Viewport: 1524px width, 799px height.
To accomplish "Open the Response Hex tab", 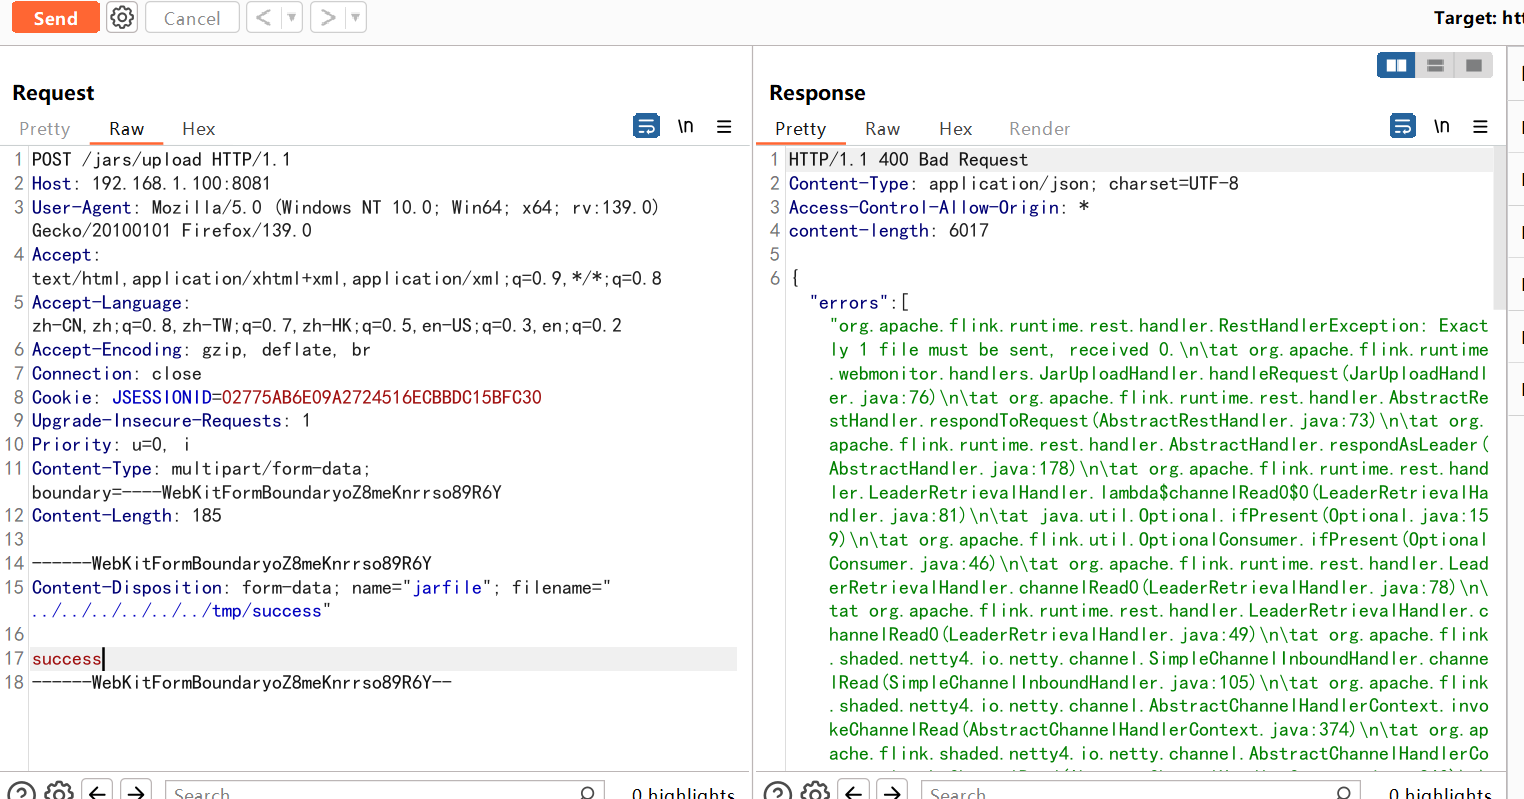I will click(x=955, y=129).
